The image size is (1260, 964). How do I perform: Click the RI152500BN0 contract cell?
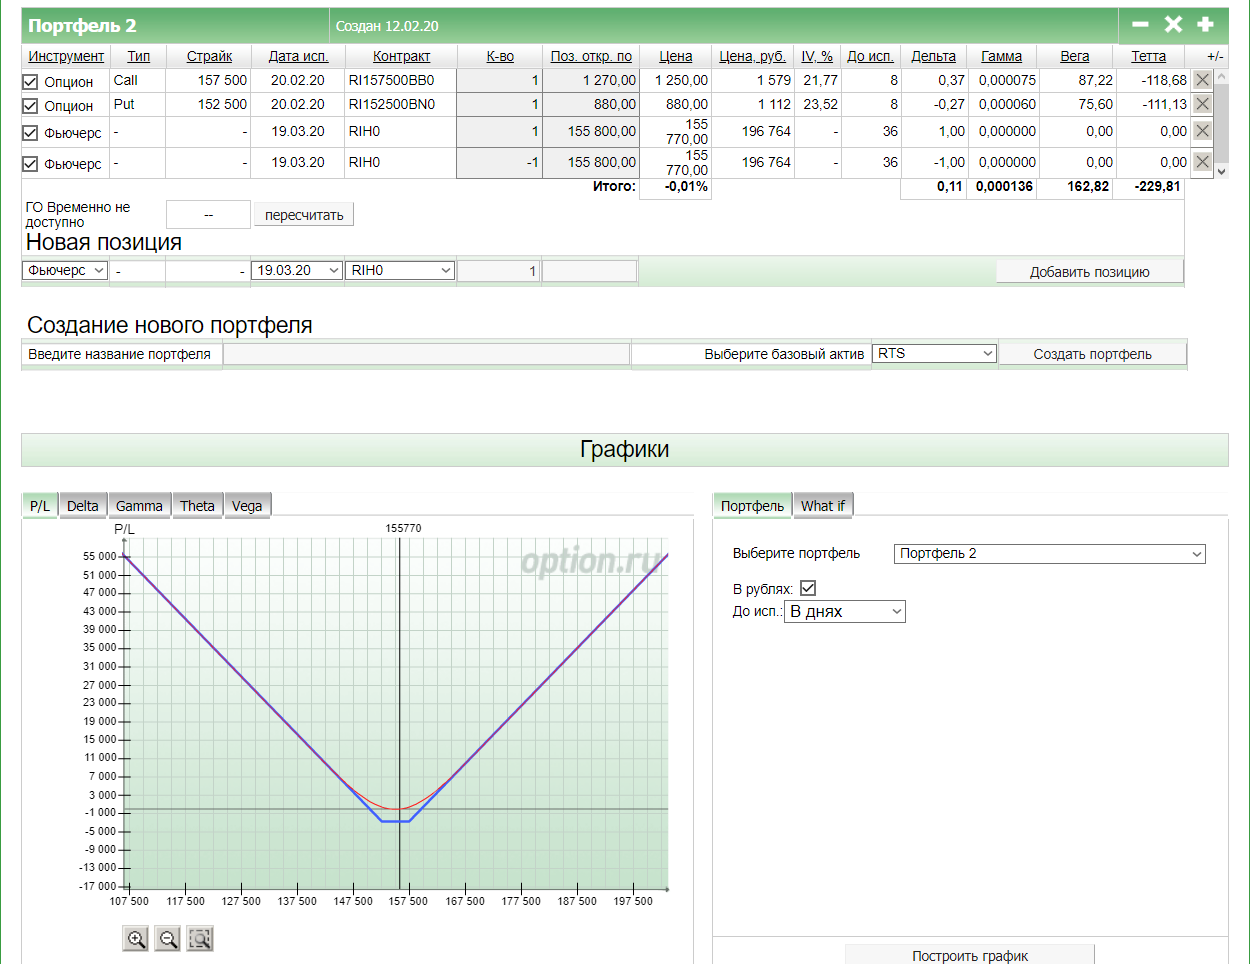pyautogui.click(x=391, y=104)
